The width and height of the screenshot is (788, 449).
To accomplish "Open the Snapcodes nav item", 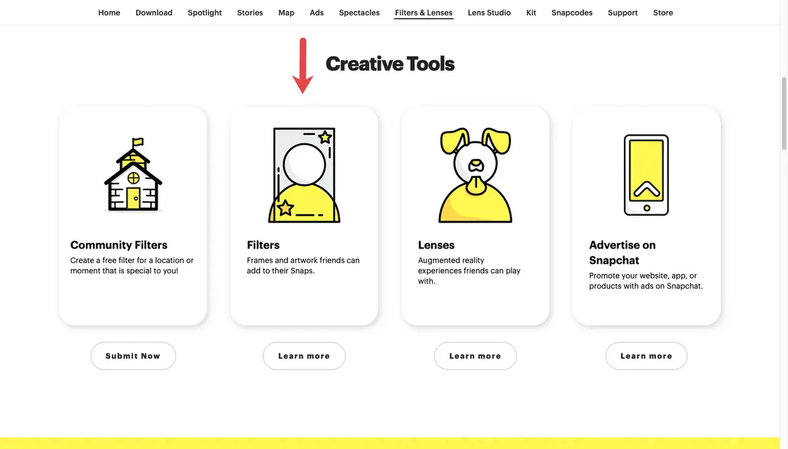I will click(572, 13).
